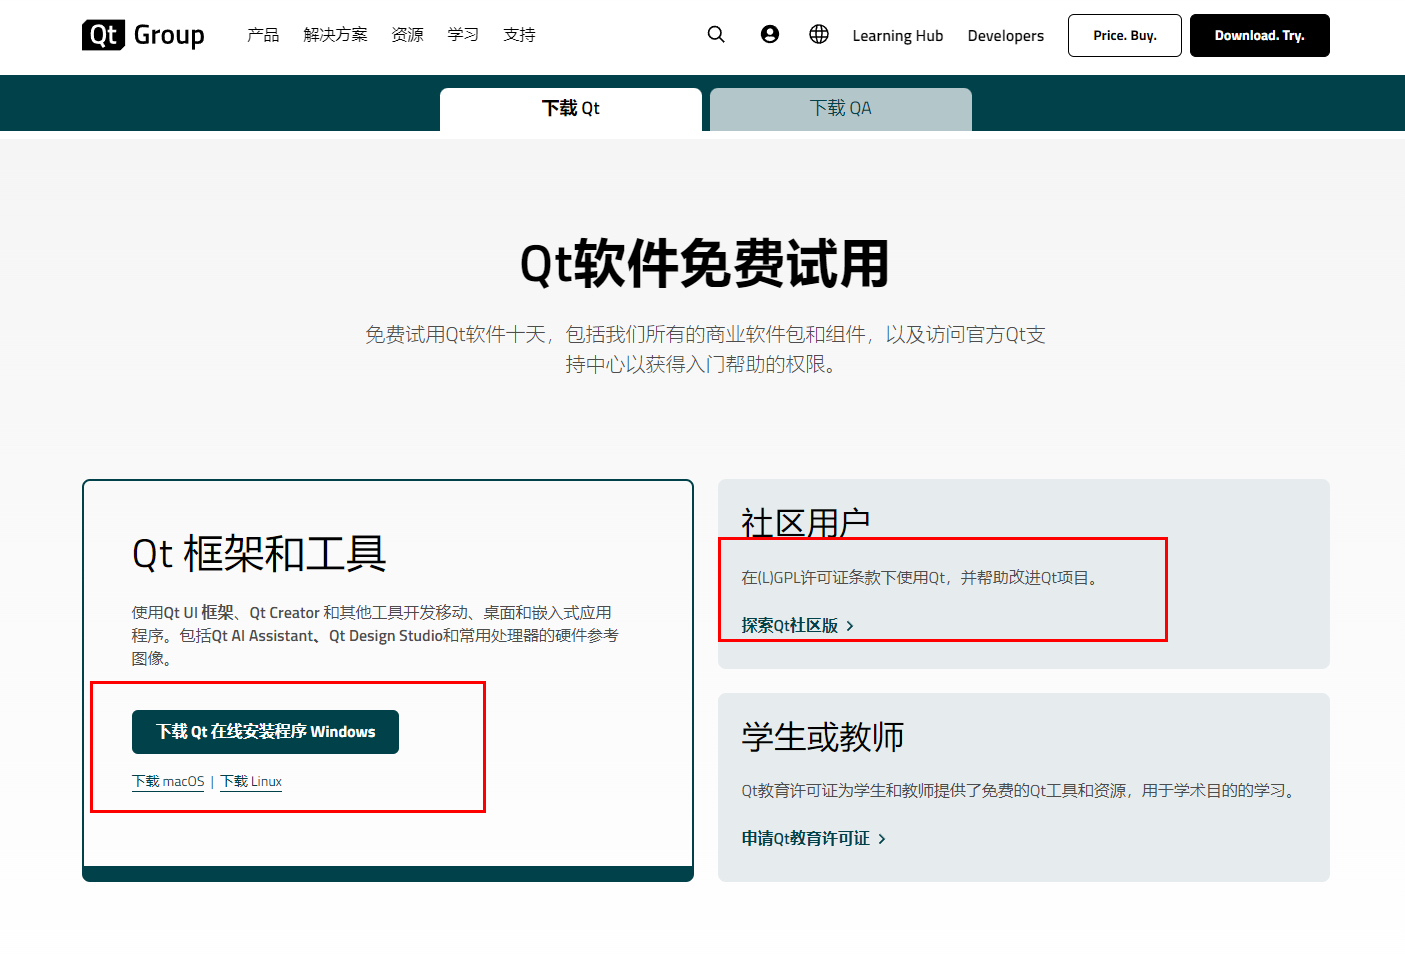
Task: Switch to the 下载 Qt tab
Action: tap(571, 109)
